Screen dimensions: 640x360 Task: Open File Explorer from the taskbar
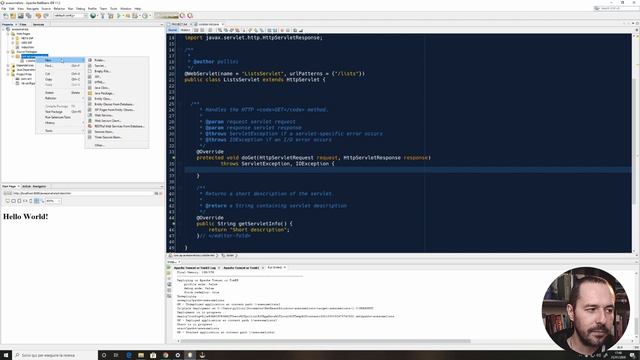click(x=141, y=355)
